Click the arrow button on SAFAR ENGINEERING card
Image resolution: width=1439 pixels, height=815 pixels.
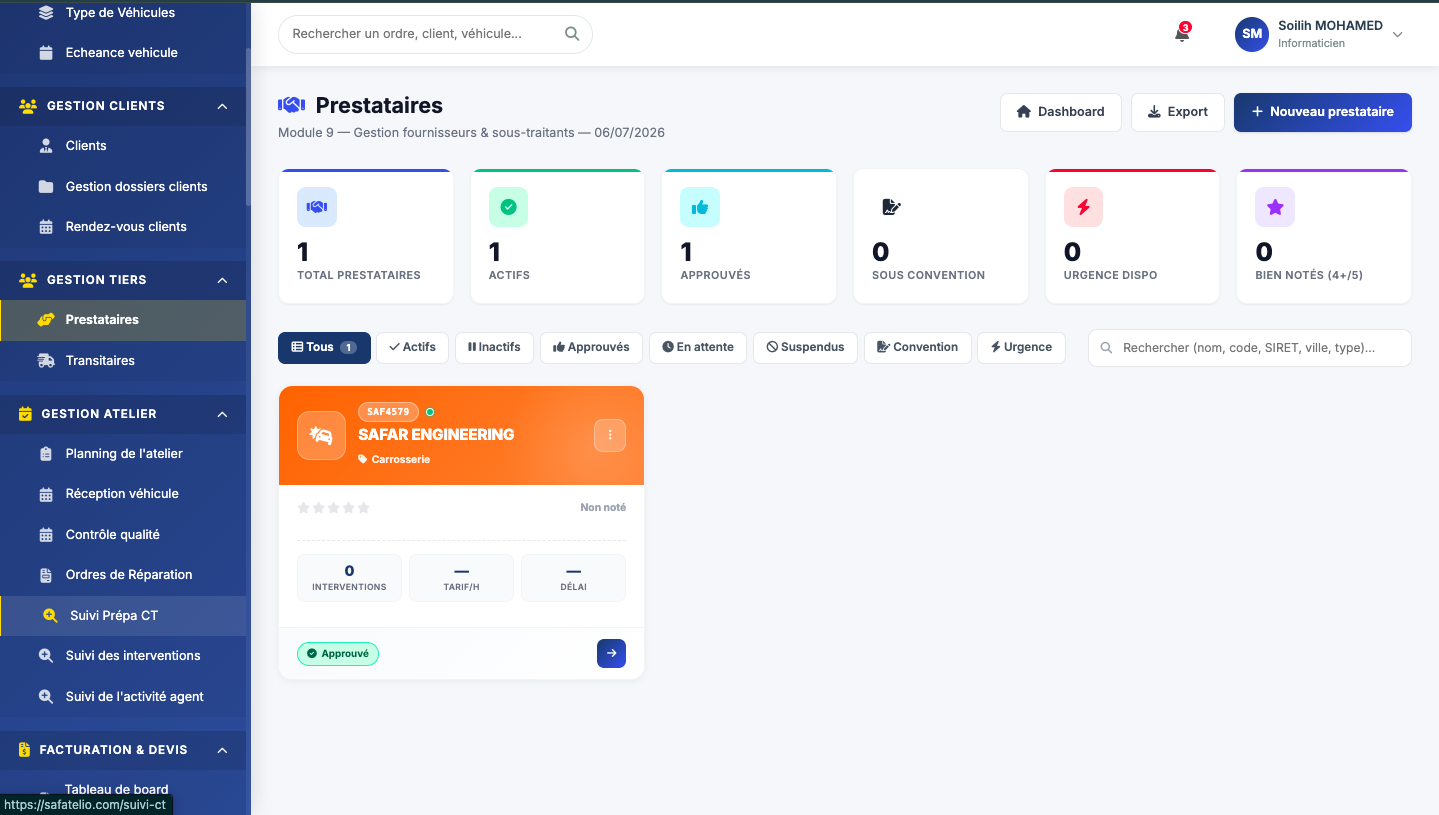(x=611, y=653)
